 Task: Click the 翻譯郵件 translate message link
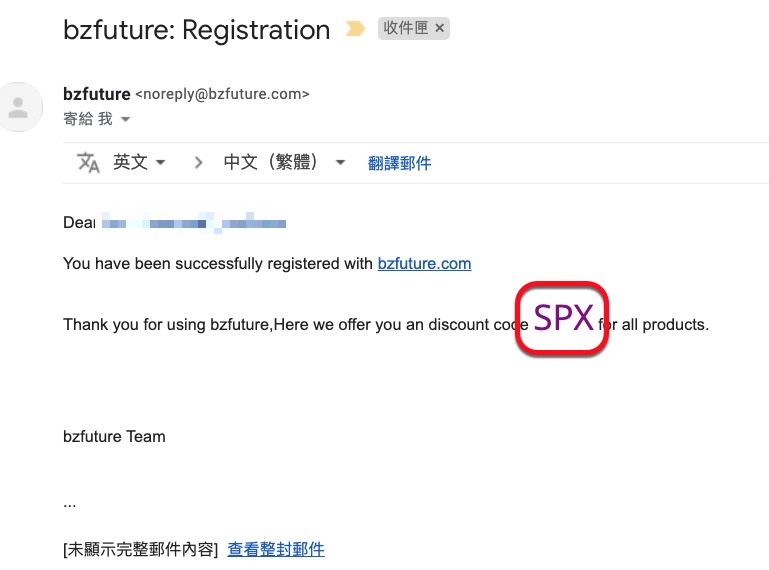tap(399, 164)
